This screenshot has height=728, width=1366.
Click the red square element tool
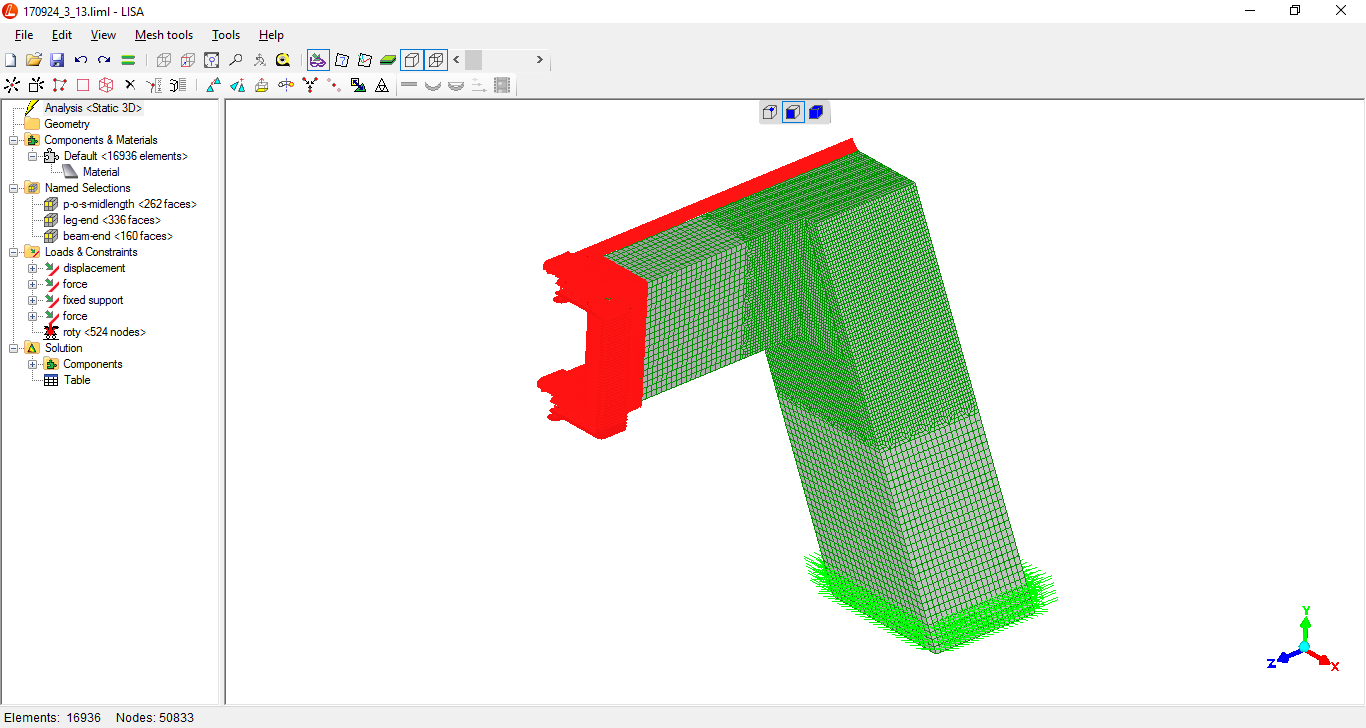[83, 85]
